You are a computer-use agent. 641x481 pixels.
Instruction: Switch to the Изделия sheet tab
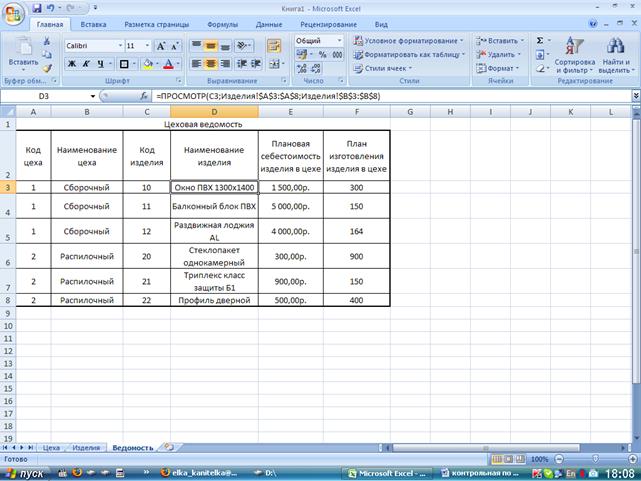87,448
